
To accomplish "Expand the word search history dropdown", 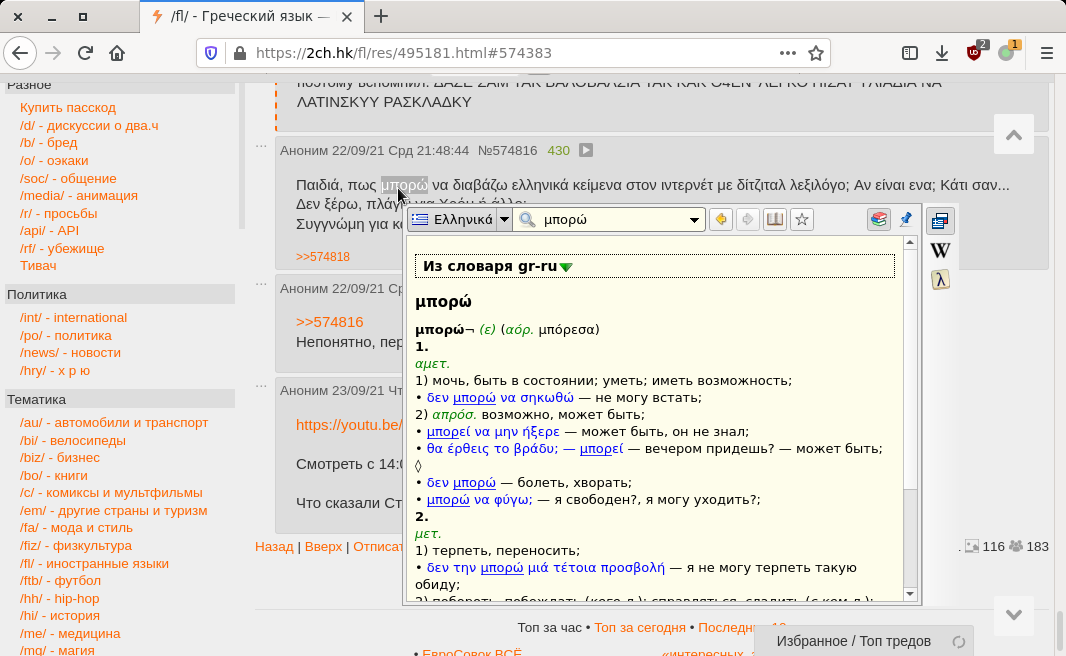I will pos(694,220).
